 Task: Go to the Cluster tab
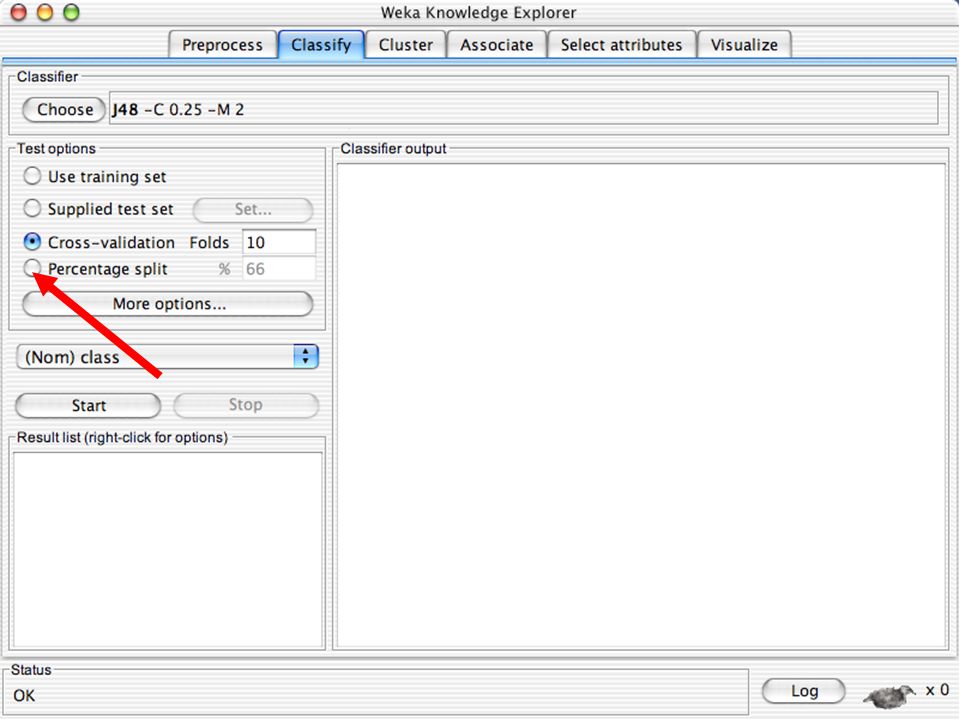(405, 45)
